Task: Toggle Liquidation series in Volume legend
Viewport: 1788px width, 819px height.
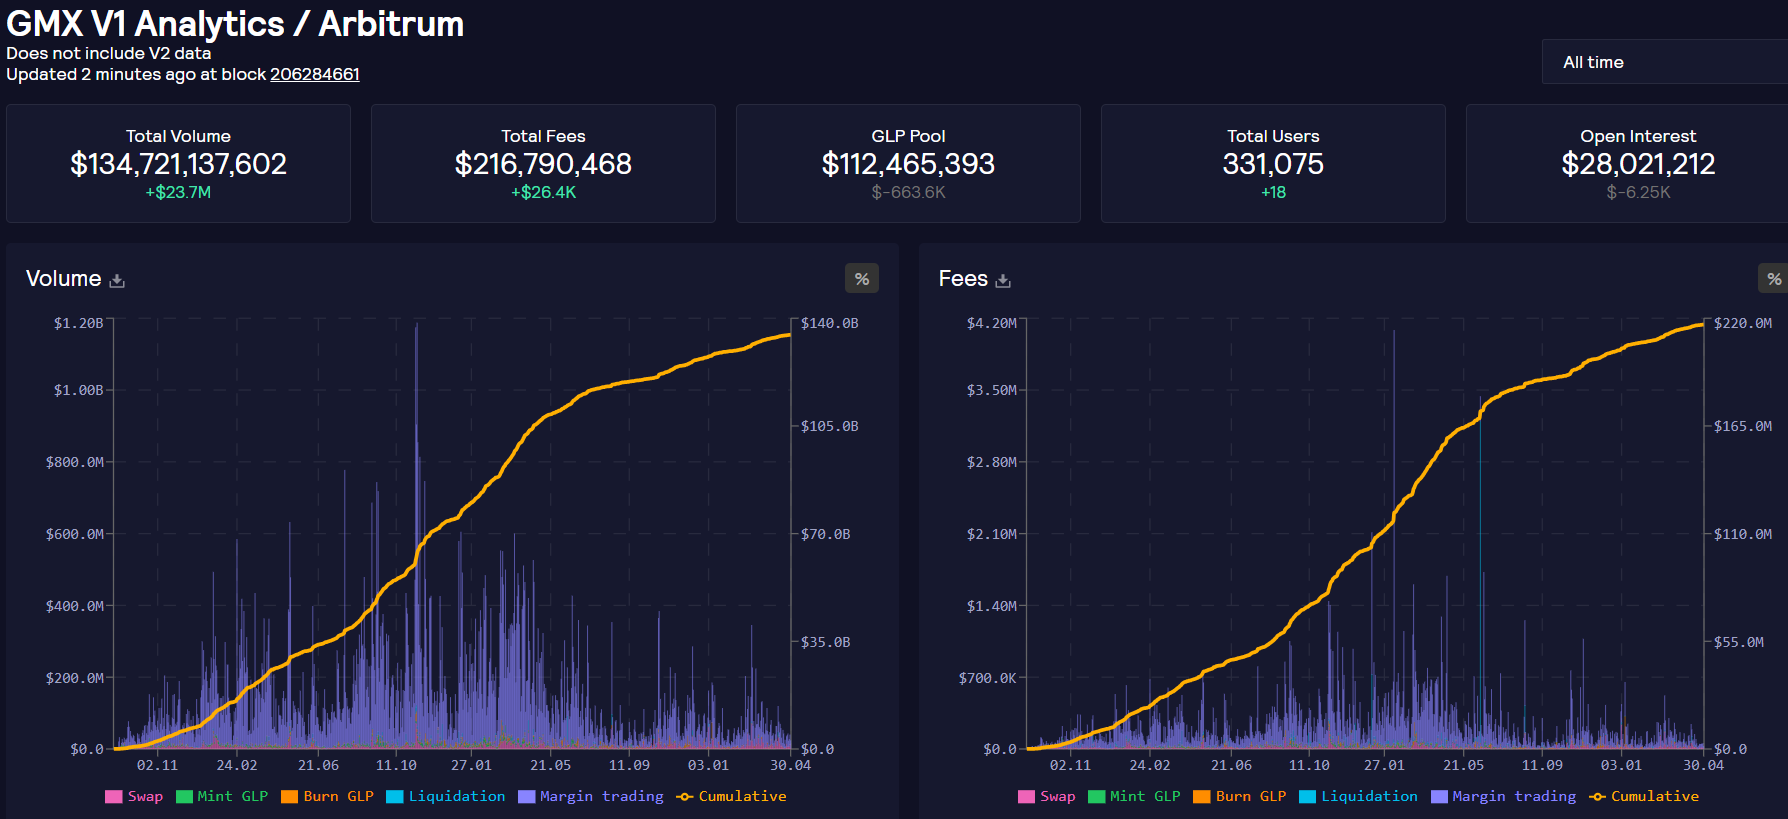Action: pyautogui.click(x=446, y=796)
